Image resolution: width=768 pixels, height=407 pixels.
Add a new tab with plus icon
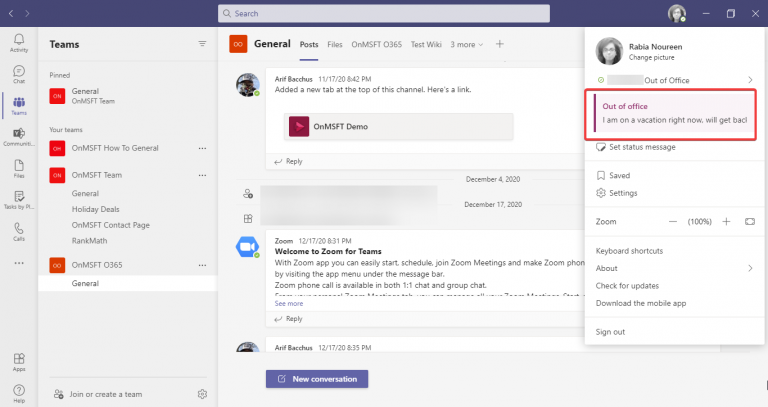(x=500, y=44)
